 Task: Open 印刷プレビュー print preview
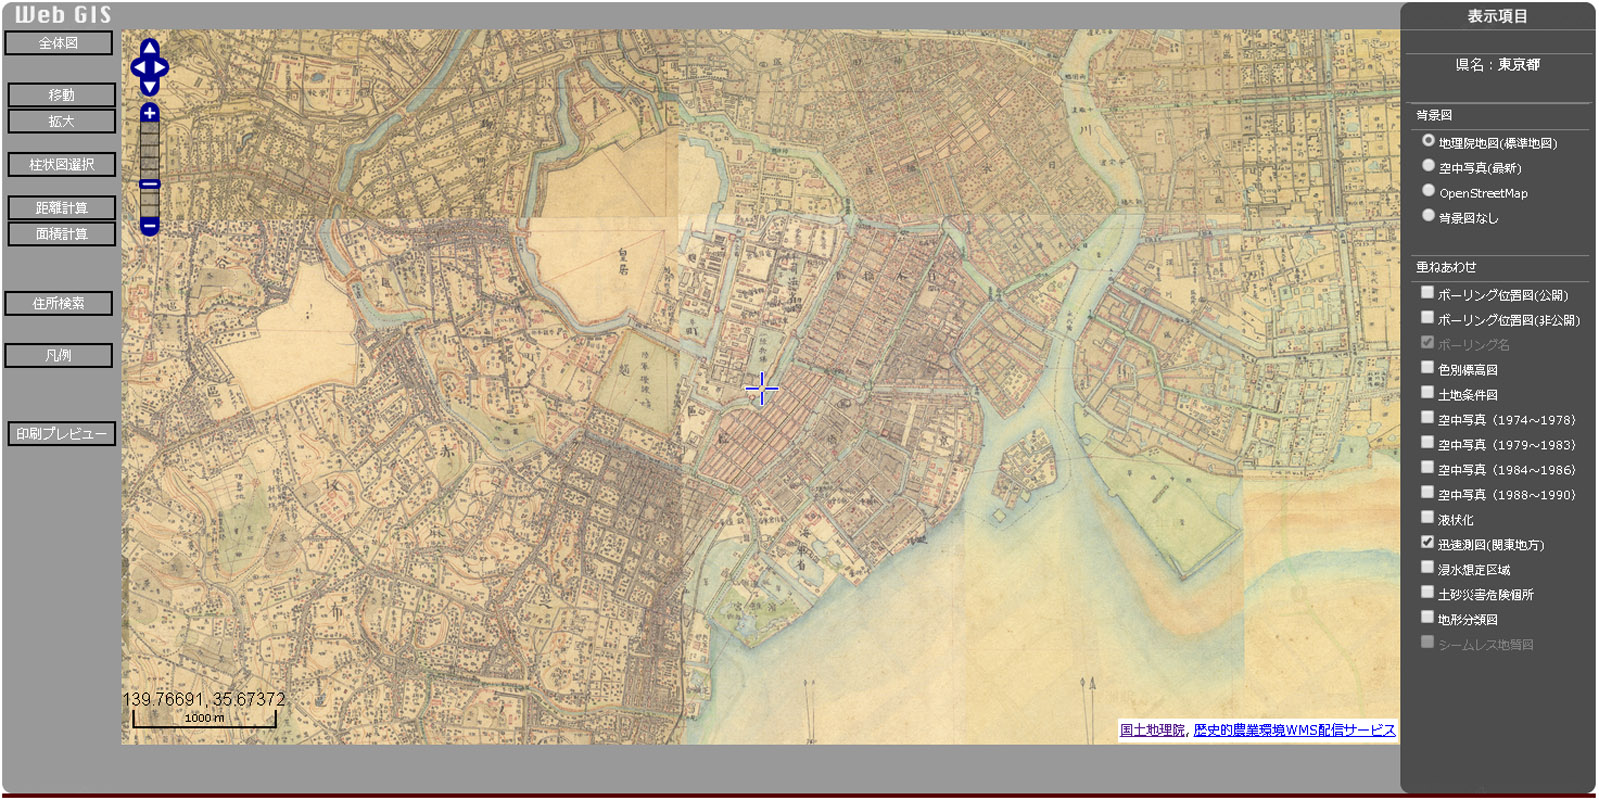62,434
